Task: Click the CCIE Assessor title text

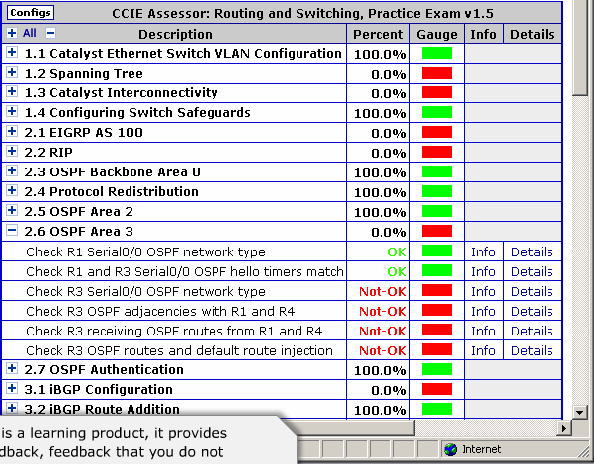Action: 303,14
